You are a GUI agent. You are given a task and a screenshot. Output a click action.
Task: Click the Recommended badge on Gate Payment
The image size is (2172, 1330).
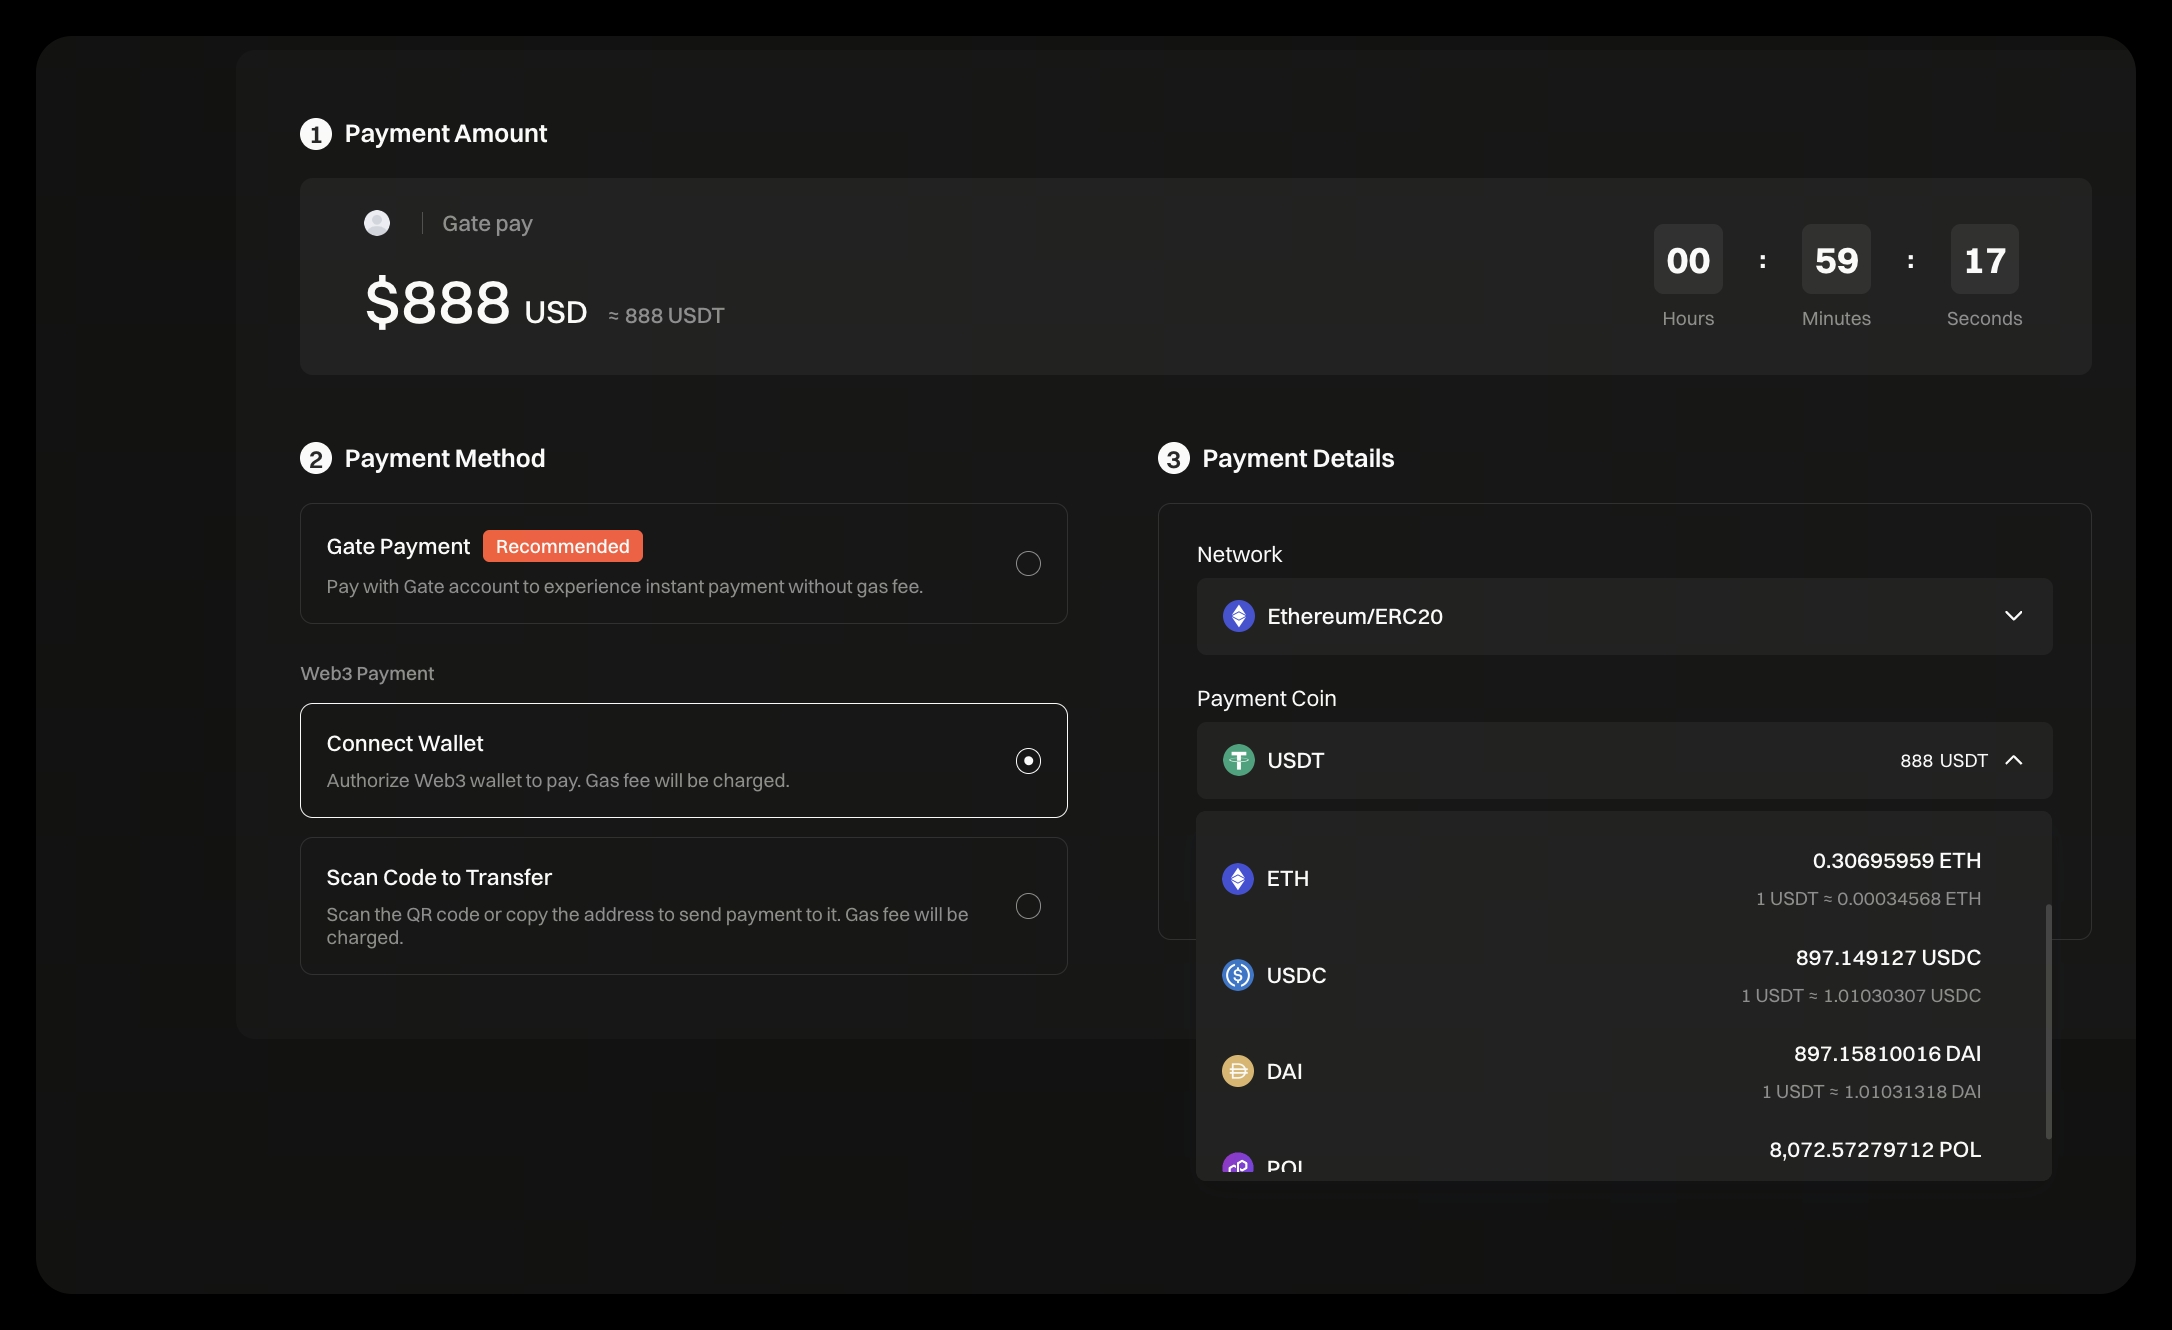(562, 546)
